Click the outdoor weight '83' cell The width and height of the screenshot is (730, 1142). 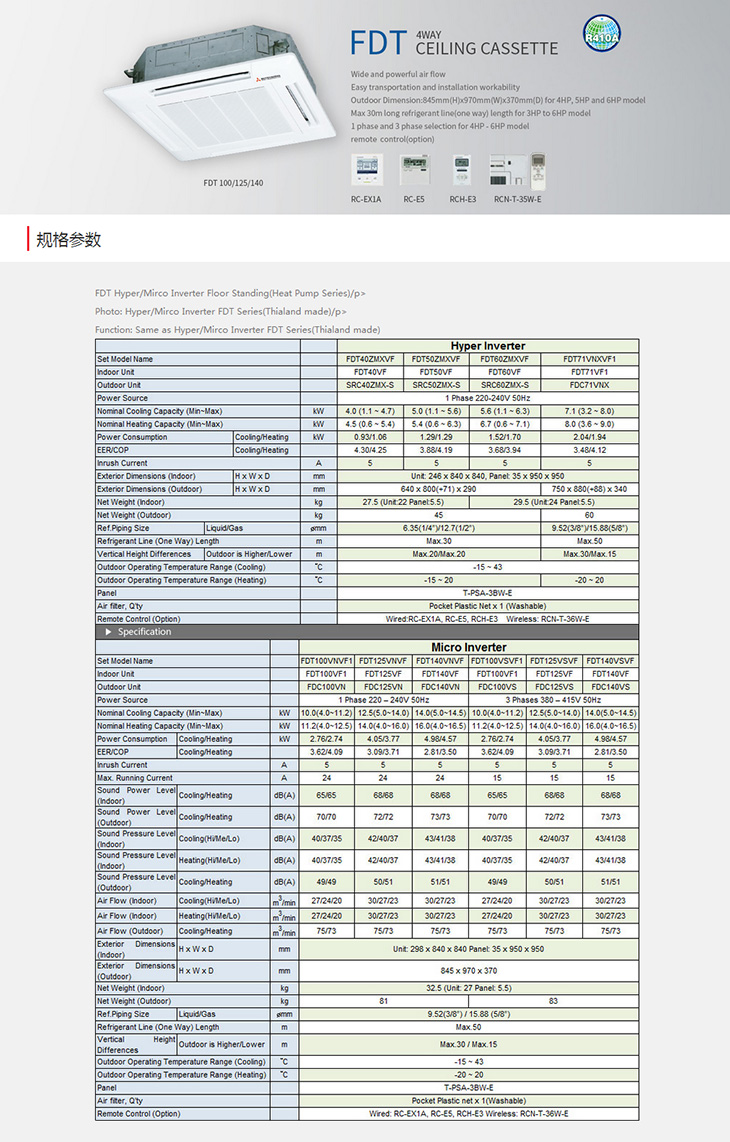554,1001
